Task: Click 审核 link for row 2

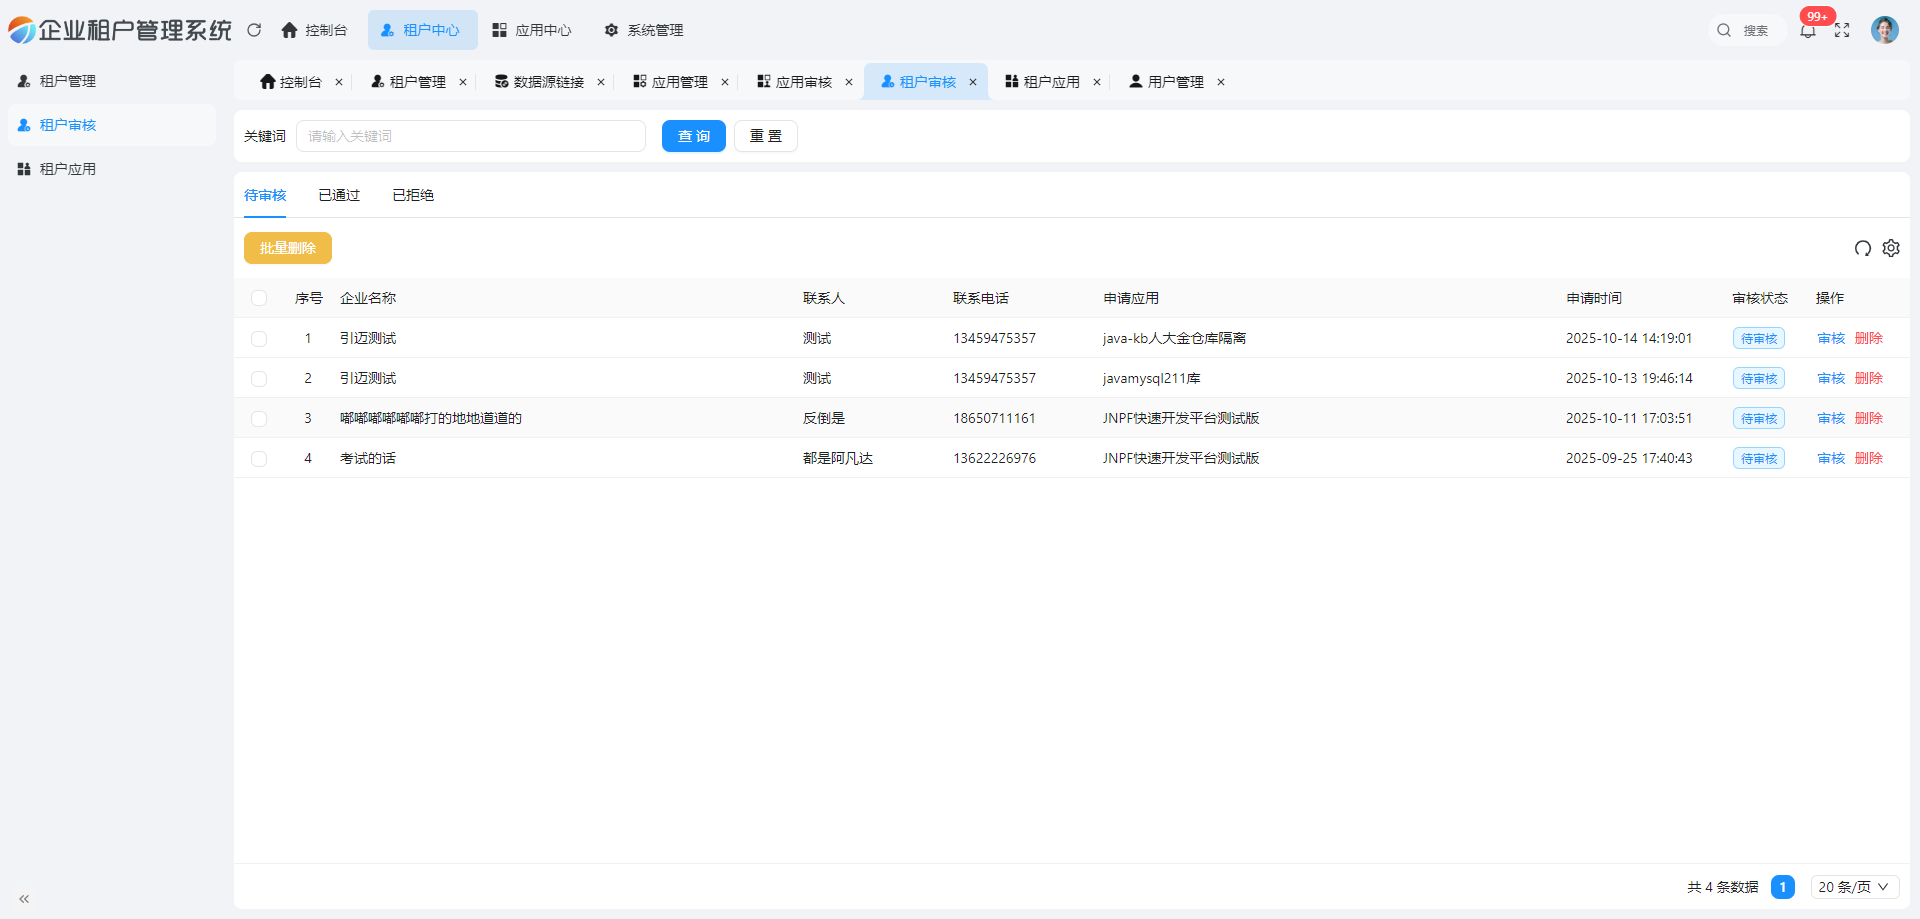Action: pos(1830,378)
